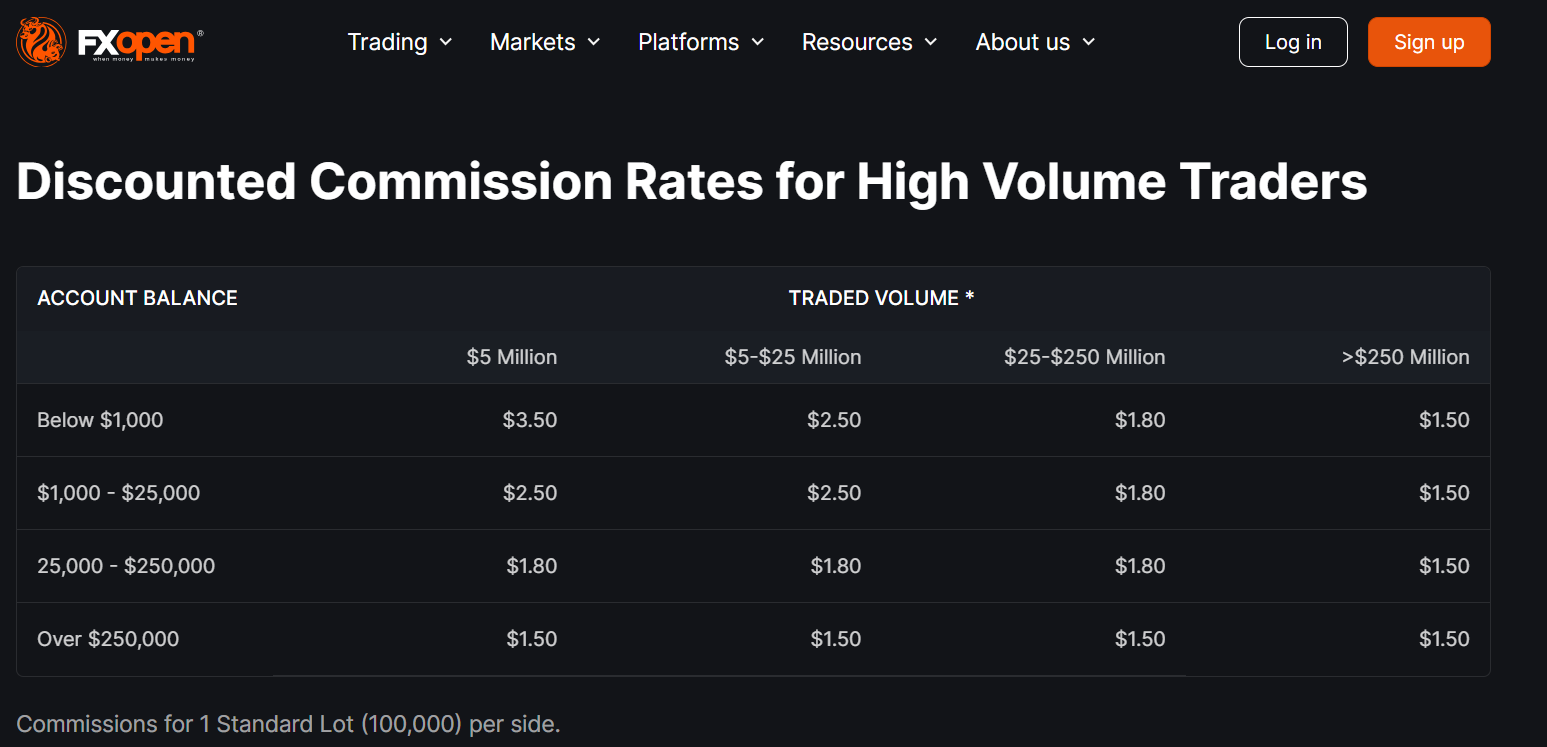Image resolution: width=1547 pixels, height=747 pixels.
Task: Click the Discounted Commission Rates page heading
Action: [691, 182]
